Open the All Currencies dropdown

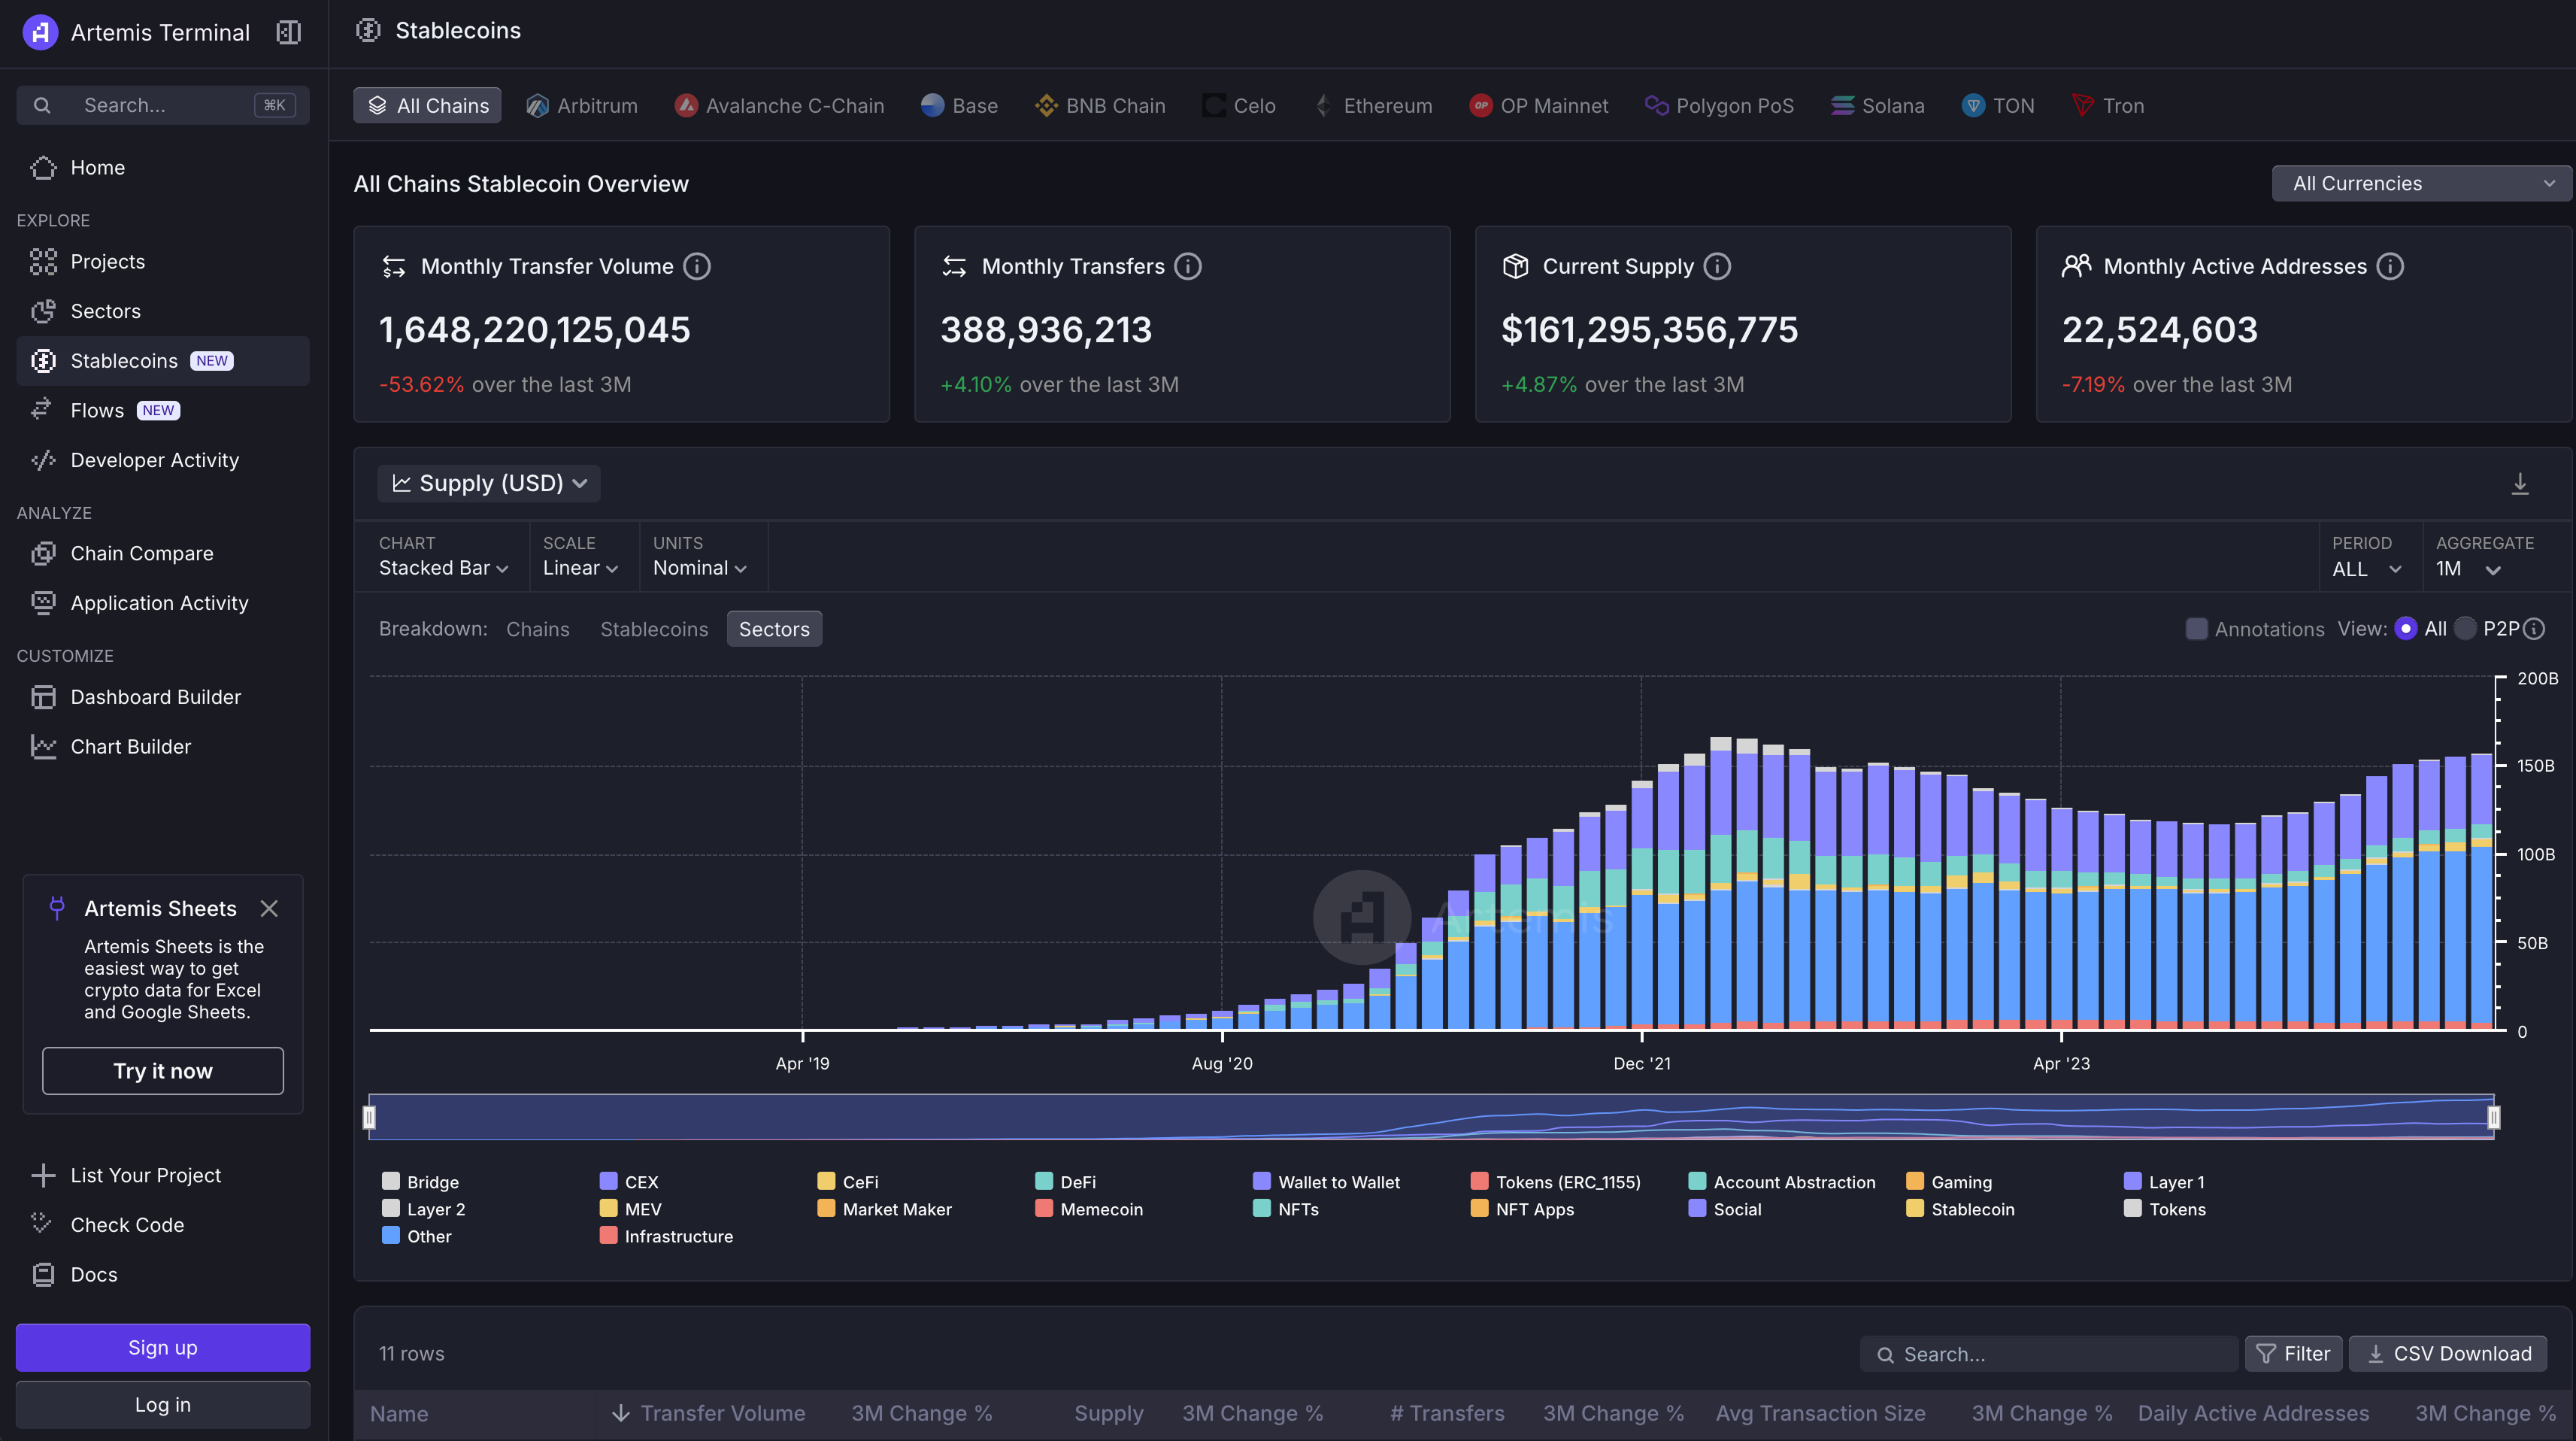coord(2421,184)
